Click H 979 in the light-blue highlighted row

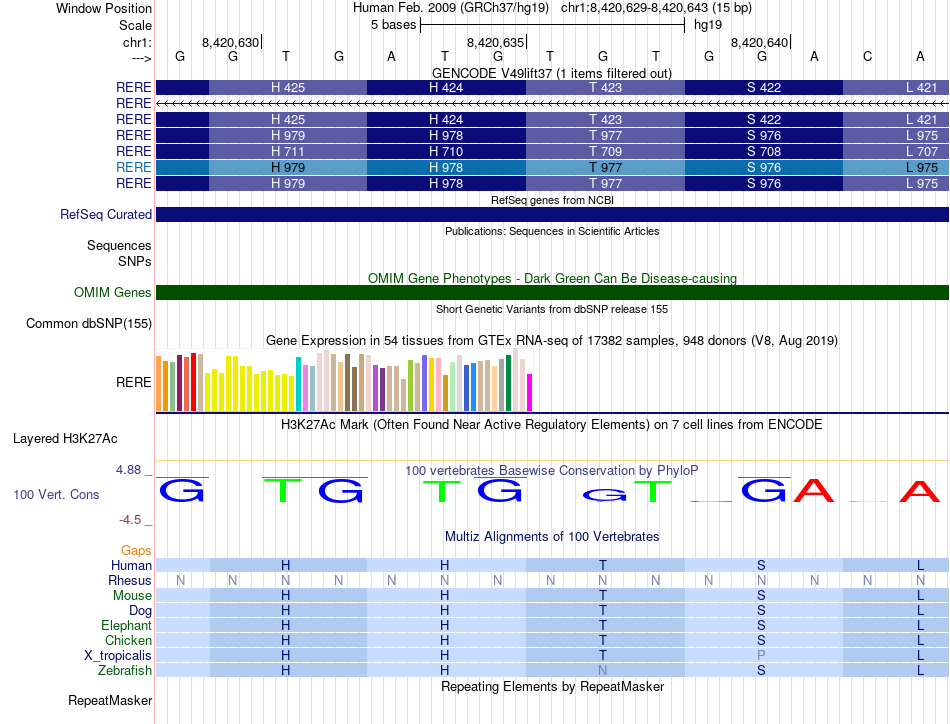[x=288, y=167]
